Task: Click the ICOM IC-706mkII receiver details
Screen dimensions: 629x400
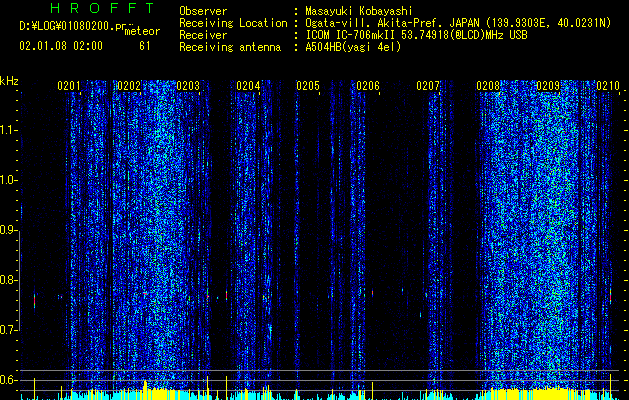Action: click(x=416, y=35)
